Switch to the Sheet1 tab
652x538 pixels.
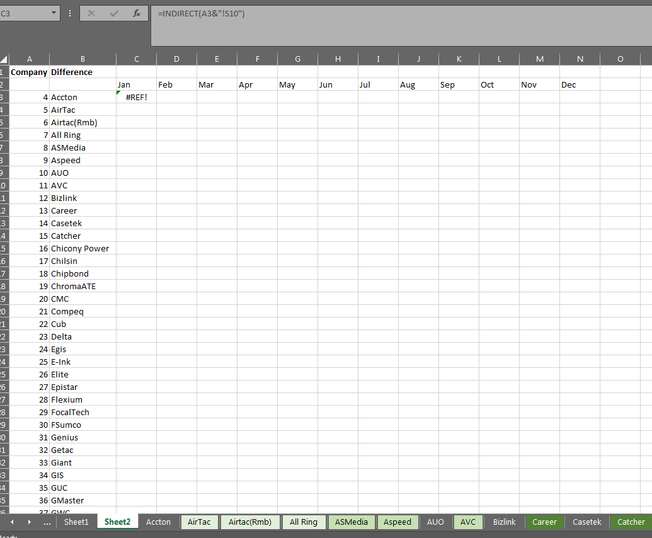tap(76, 522)
